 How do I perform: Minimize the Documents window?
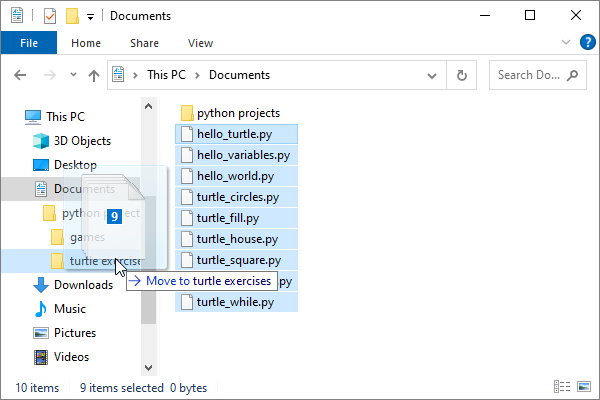[x=485, y=16]
